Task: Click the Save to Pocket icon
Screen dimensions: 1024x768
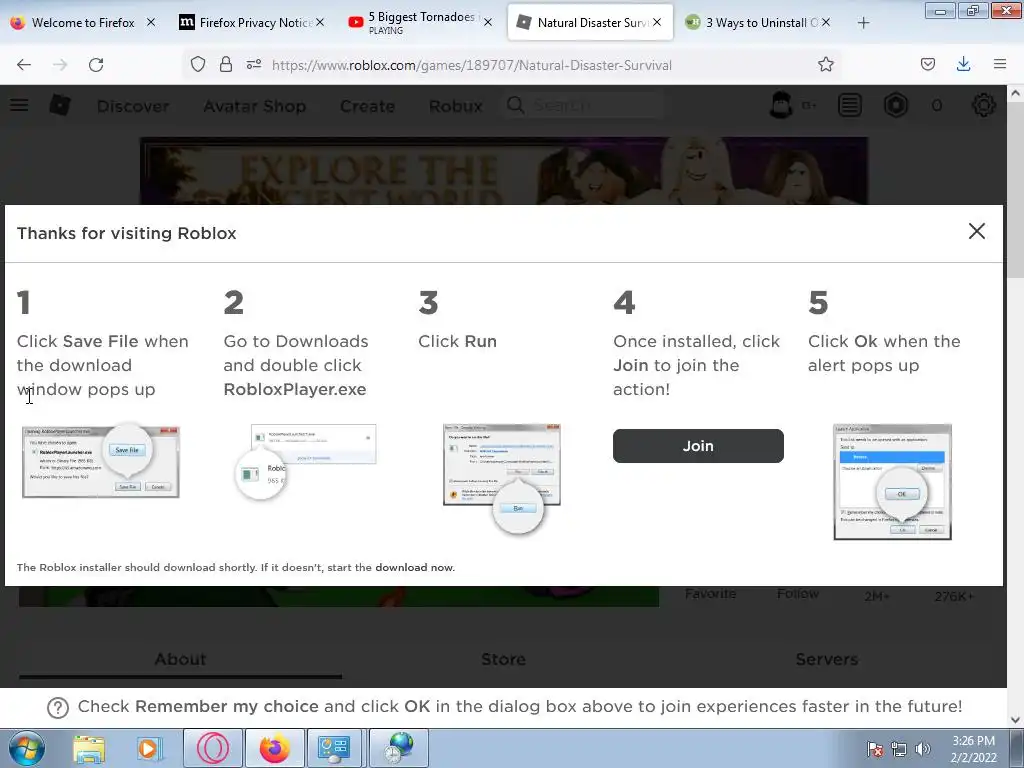Action: pyautogui.click(x=927, y=65)
